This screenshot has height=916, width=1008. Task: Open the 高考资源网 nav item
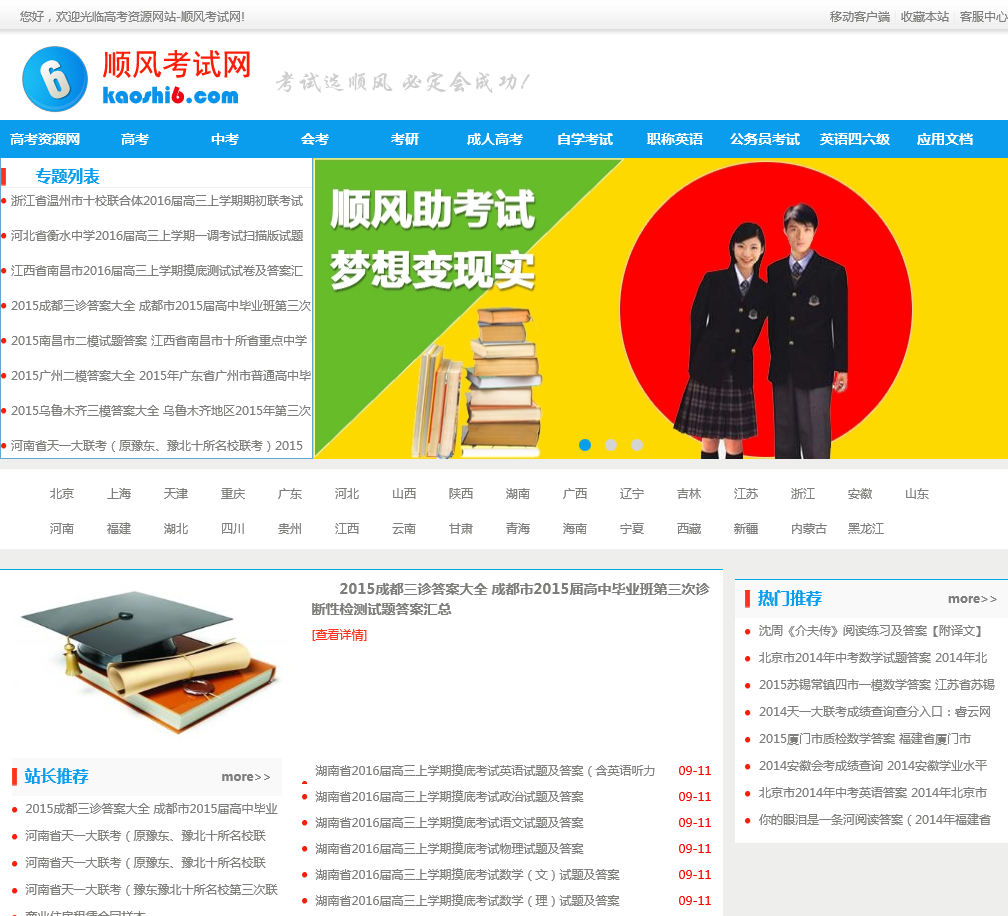(45, 139)
